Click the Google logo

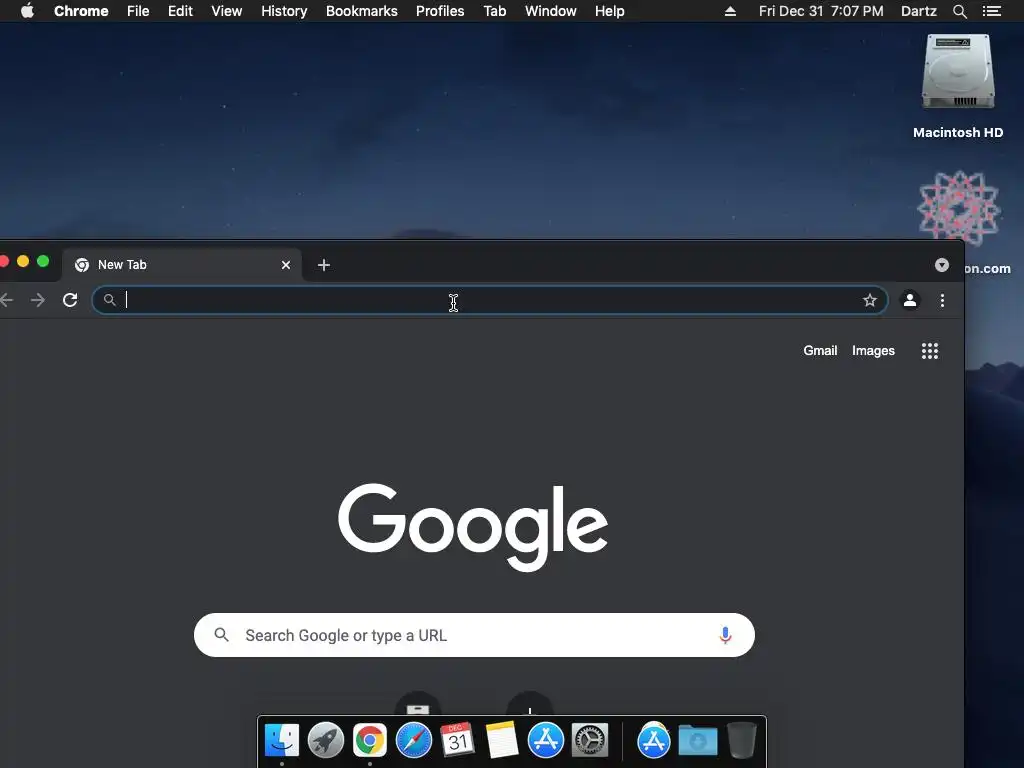(473, 526)
